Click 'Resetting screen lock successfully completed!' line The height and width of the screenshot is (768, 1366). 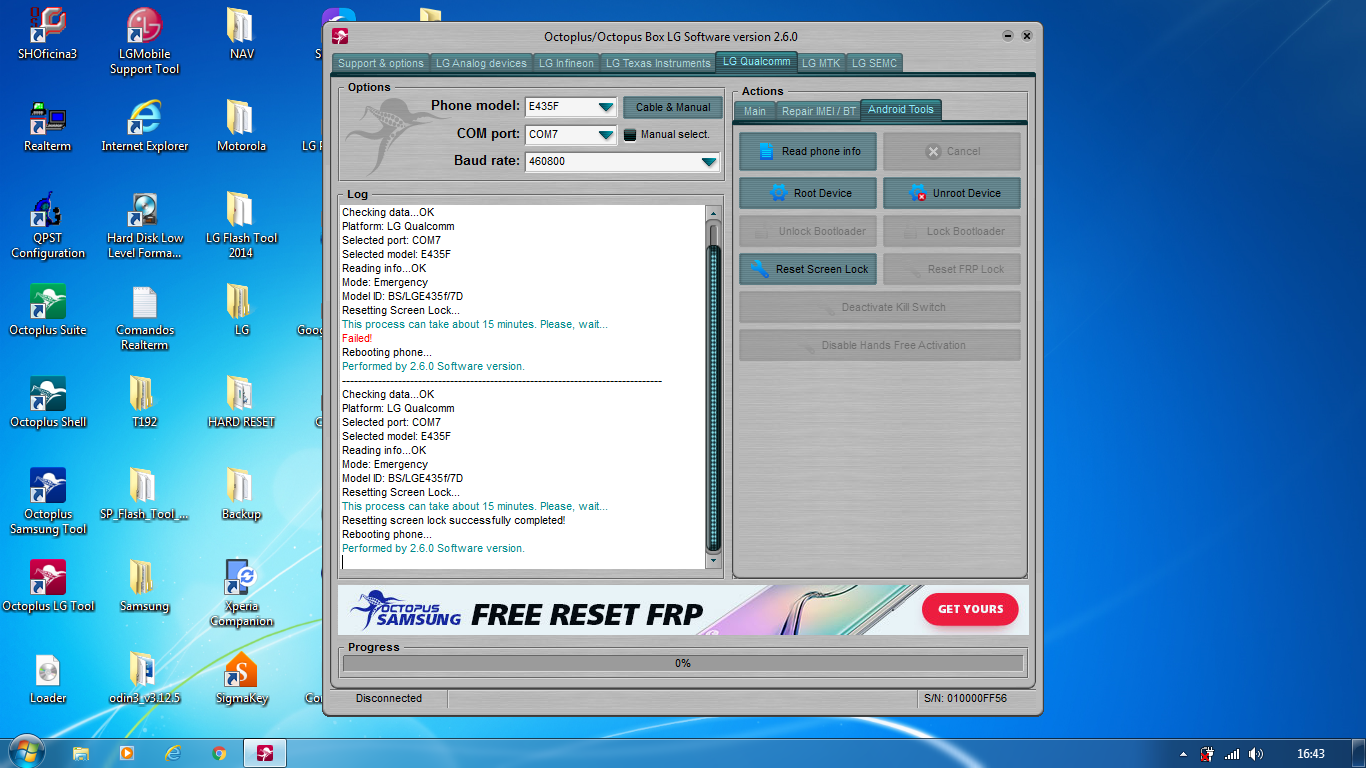453,520
